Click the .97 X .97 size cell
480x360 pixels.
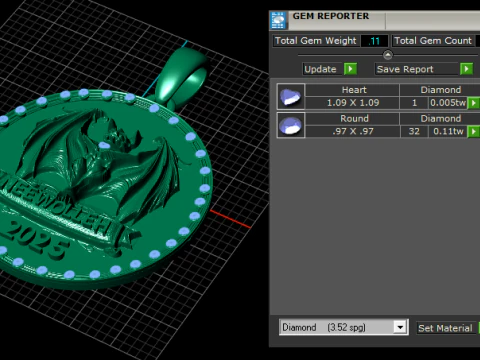(x=353, y=131)
